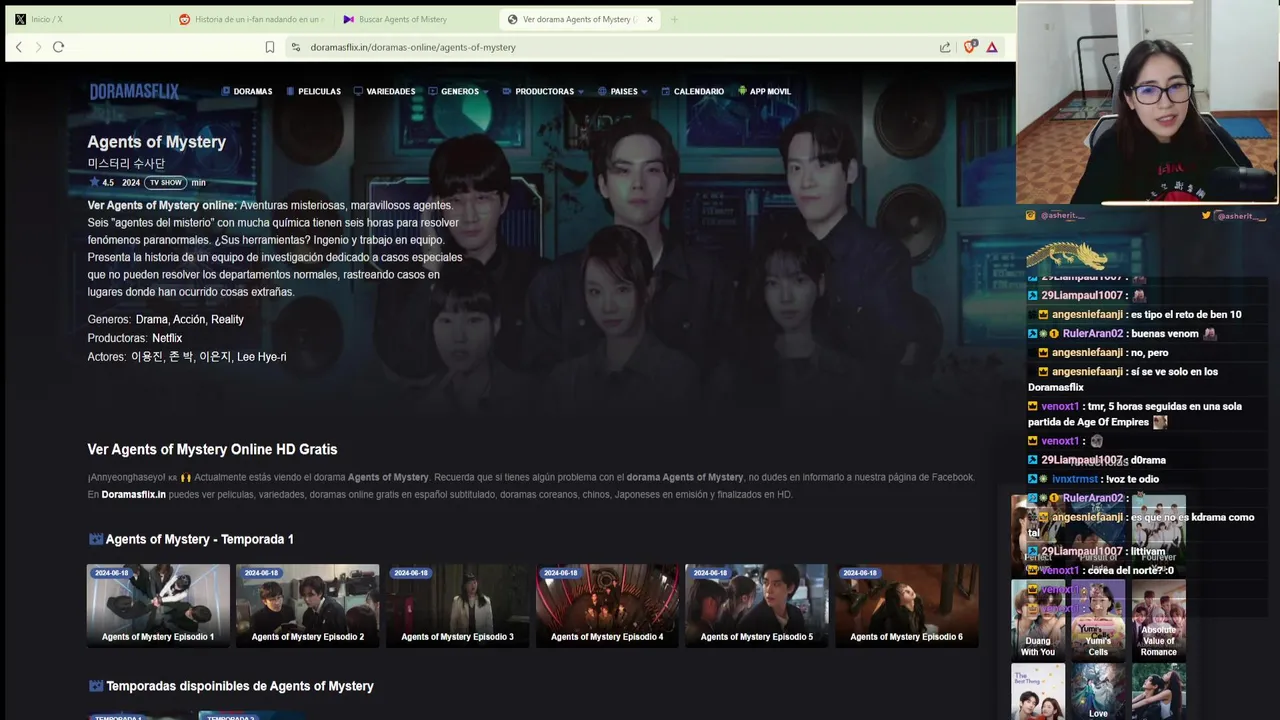Click the Temporadas disponibles de Agents of Mystery heading
1280x720 pixels.
(x=239, y=686)
